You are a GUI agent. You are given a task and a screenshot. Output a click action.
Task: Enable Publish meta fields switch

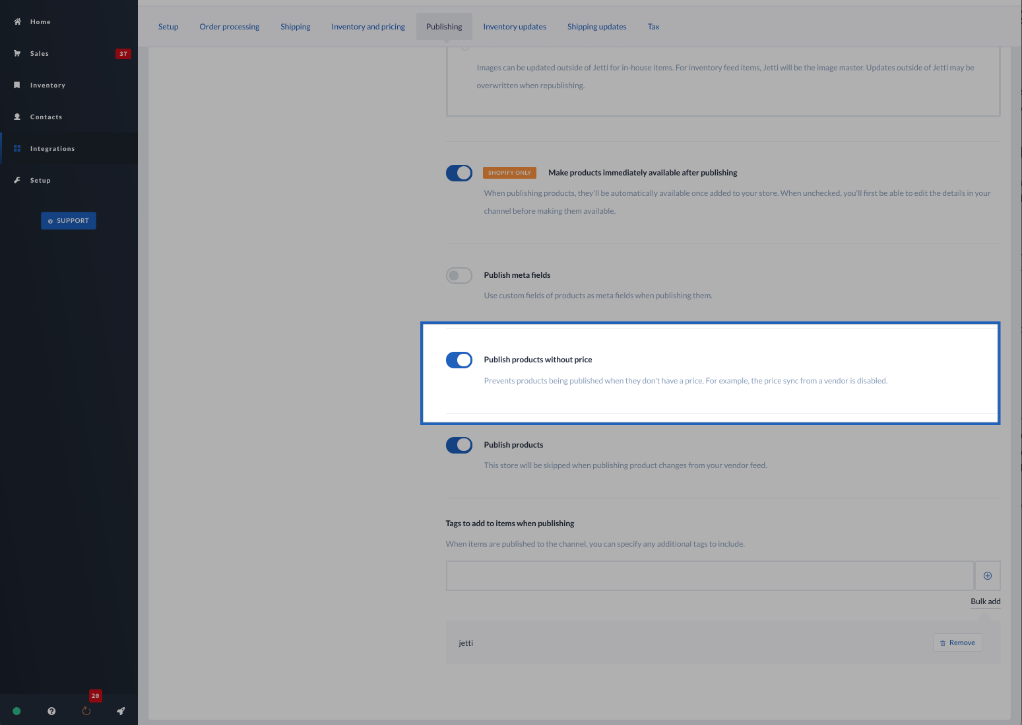pos(459,275)
